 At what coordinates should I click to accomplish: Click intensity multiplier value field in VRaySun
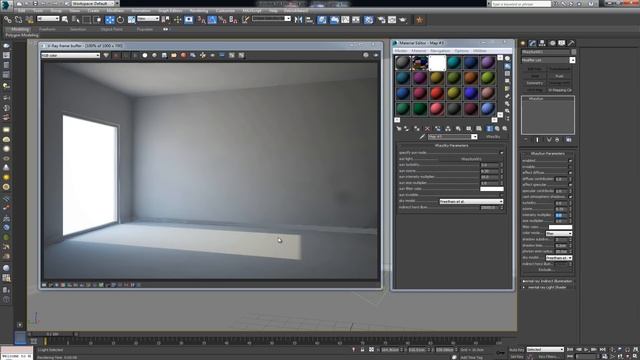tap(560, 215)
